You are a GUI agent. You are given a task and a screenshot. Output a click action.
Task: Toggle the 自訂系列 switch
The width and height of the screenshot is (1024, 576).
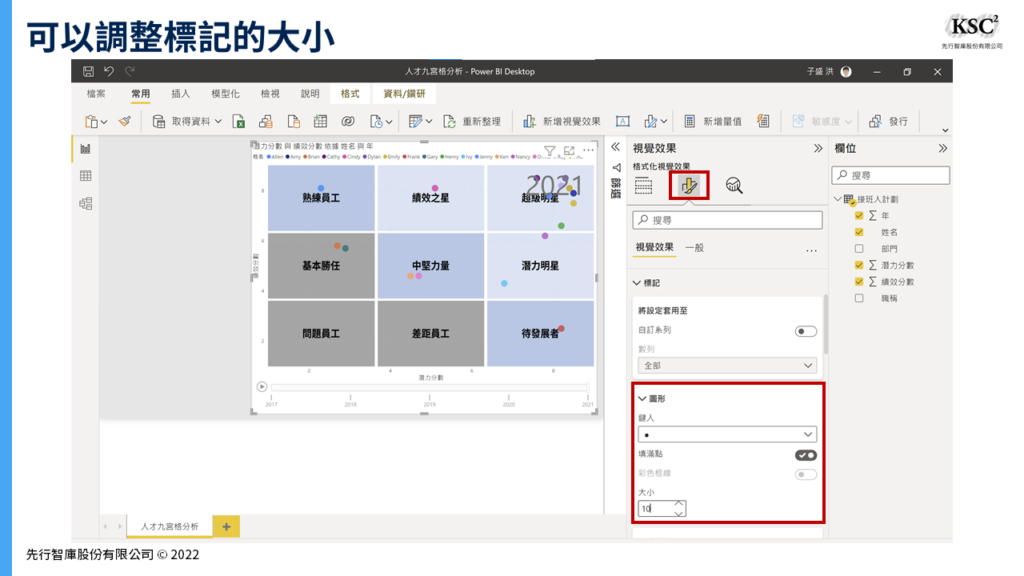[x=806, y=331]
